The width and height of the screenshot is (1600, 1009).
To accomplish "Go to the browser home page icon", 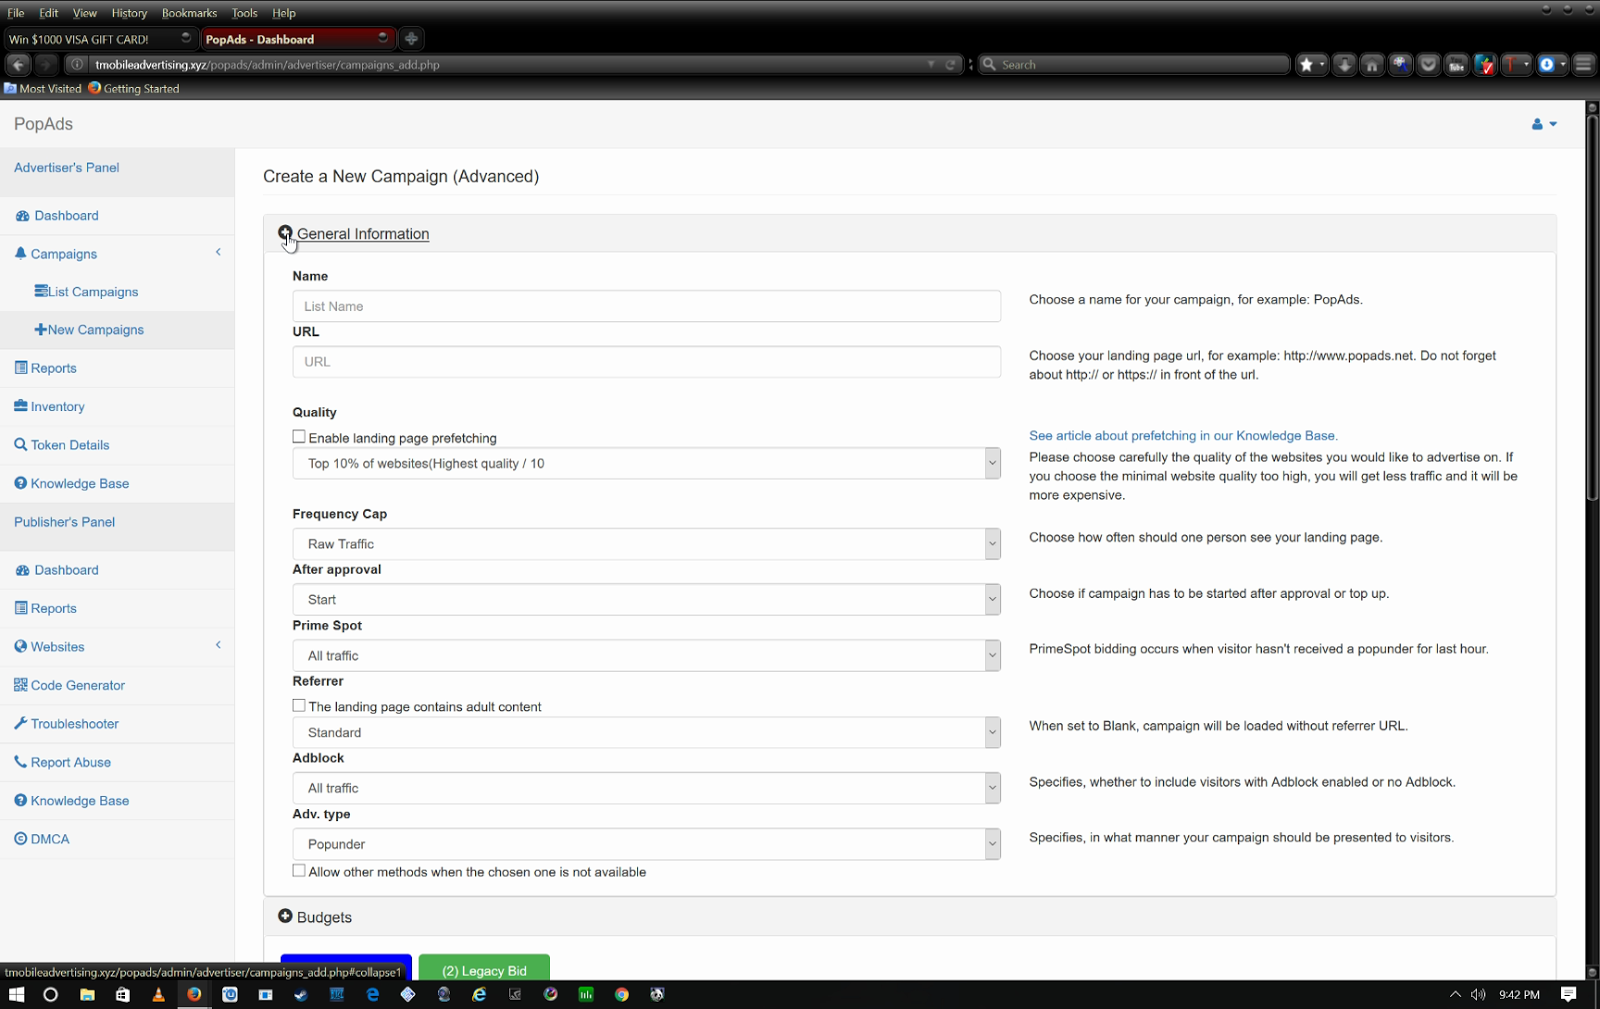I will [1372, 64].
